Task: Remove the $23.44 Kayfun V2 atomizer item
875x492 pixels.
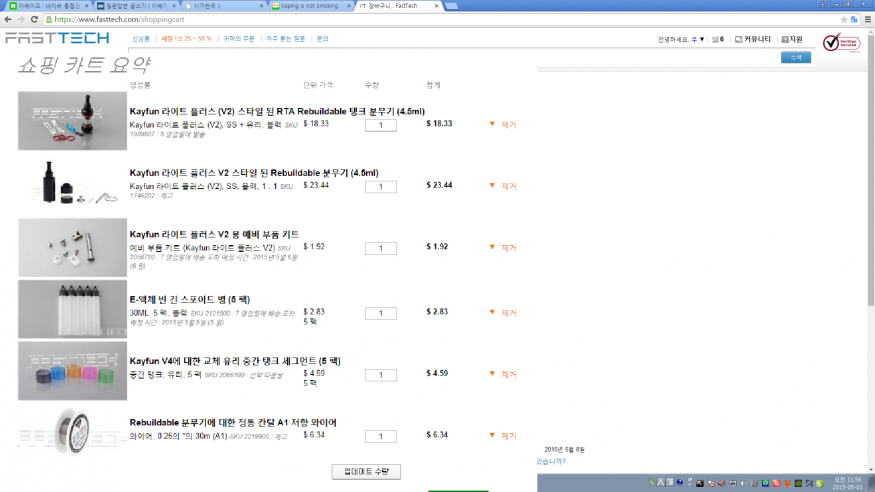Action: pos(508,186)
